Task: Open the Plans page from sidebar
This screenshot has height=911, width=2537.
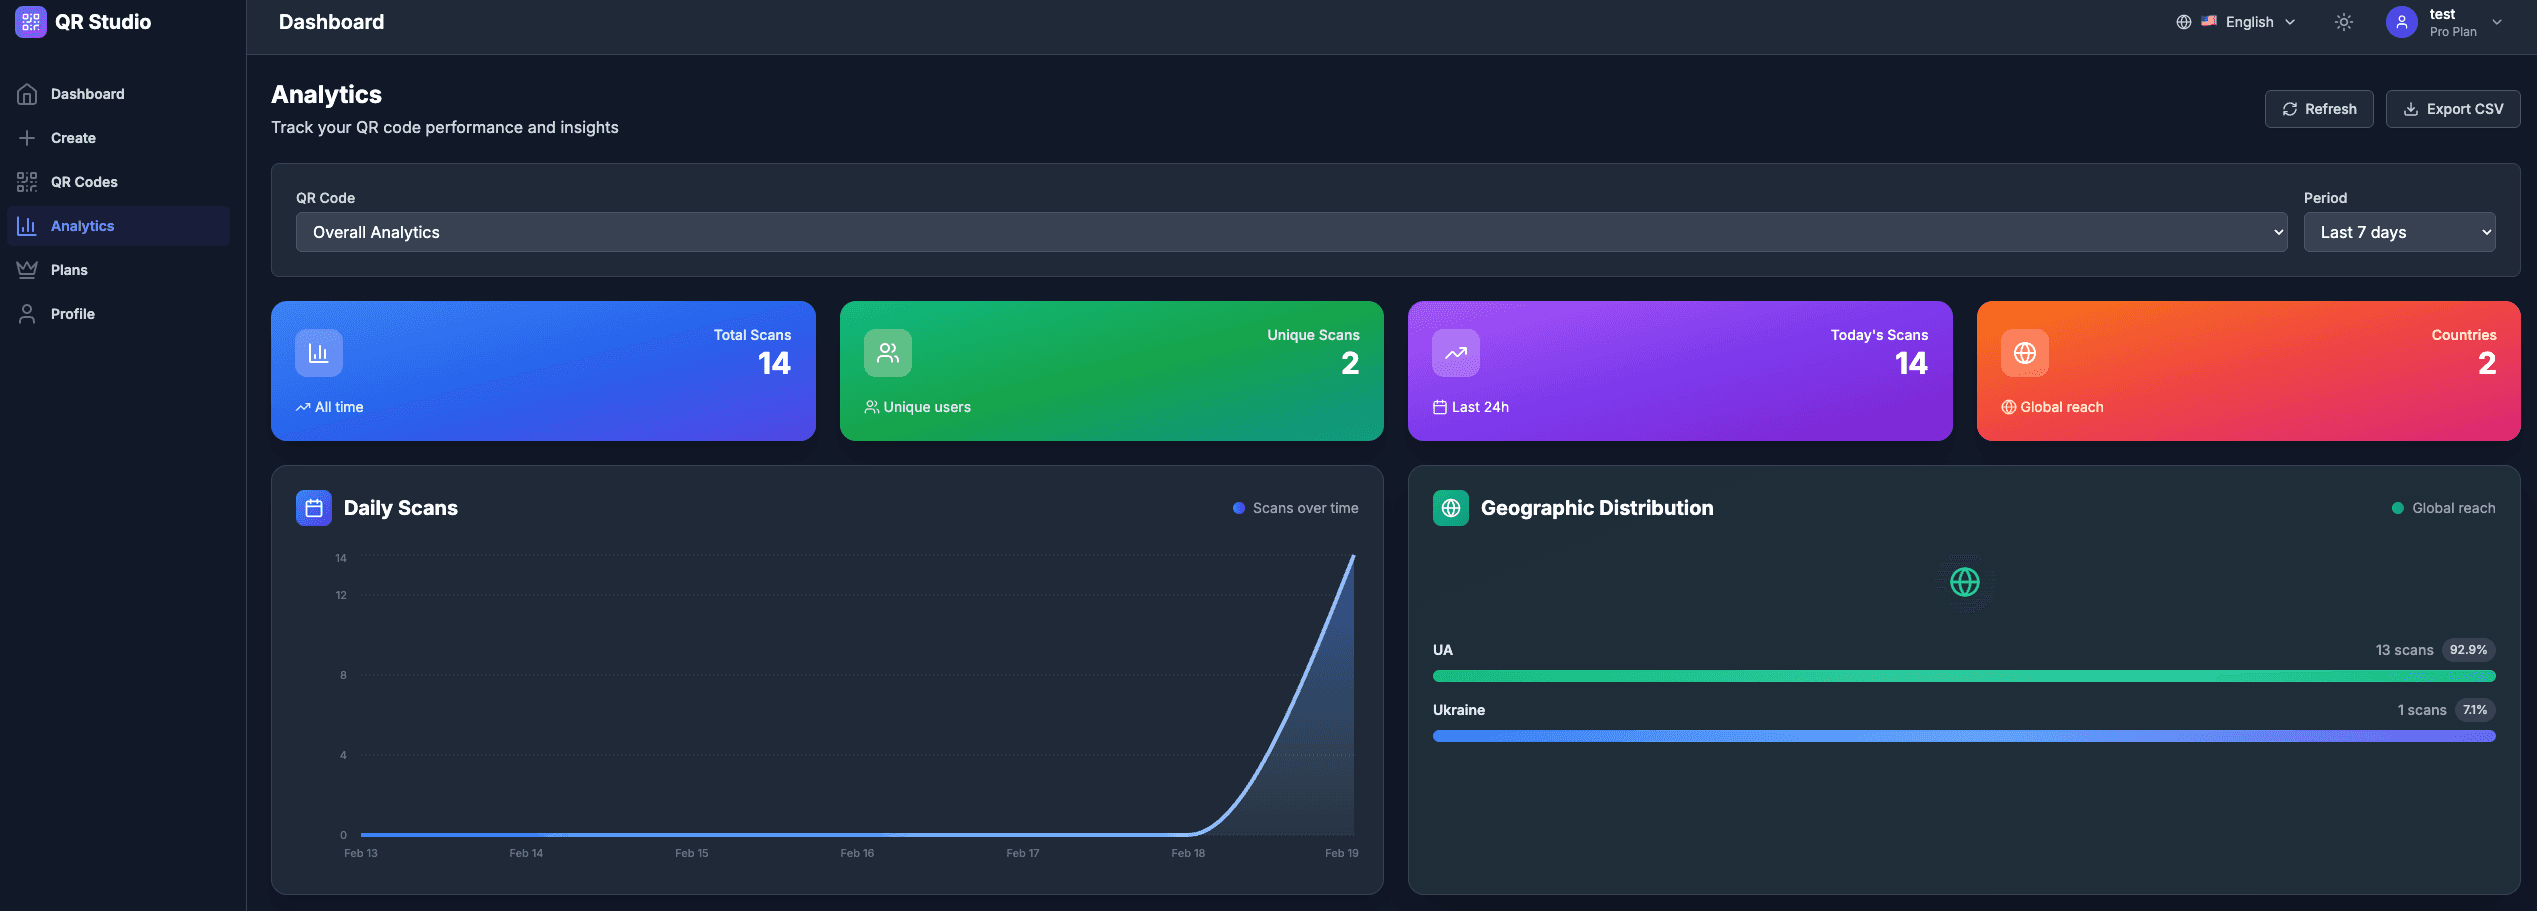Action: [x=69, y=270]
